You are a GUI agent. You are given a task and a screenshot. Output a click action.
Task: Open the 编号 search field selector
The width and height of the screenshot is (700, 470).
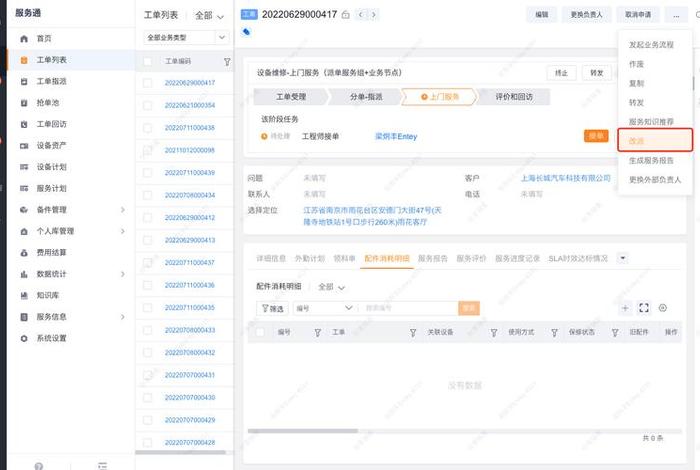coord(325,308)
